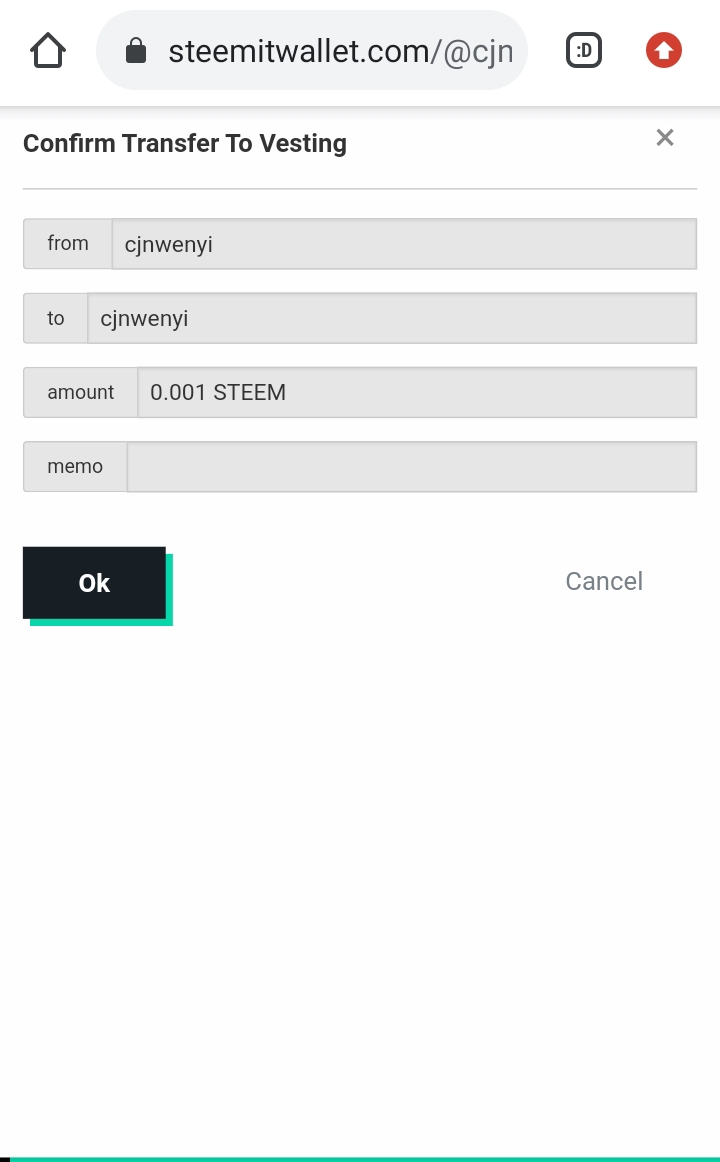Click the divider line under dialog title
Viewport: 720px width, 1162px height.
(x=360, y=188)
